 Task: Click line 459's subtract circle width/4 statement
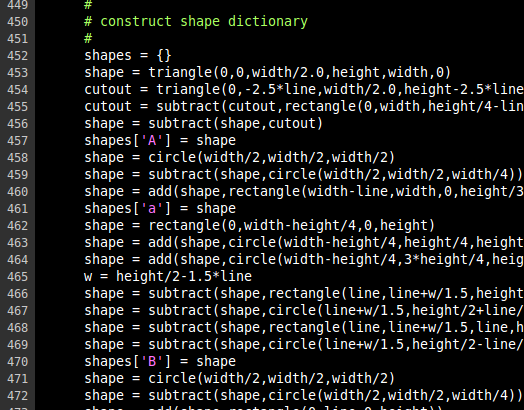(x=303, y=175)
